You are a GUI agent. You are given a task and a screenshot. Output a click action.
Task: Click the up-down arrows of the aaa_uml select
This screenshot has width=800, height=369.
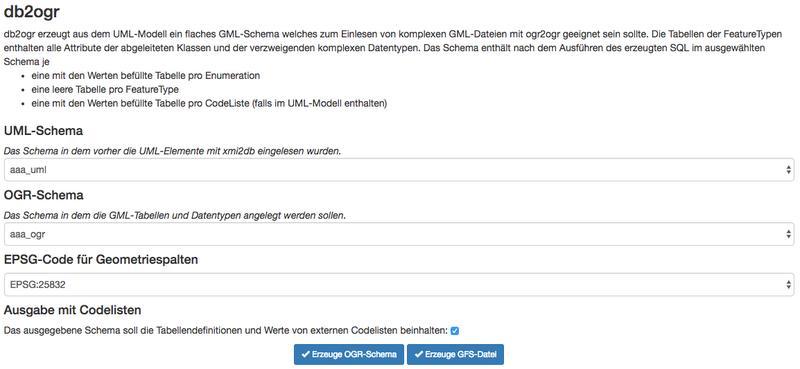(789, 170)
